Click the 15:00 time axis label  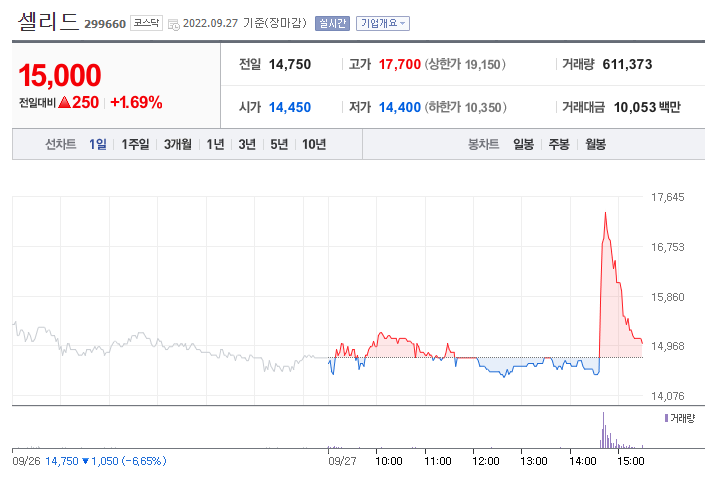click(x=631, y=461)
